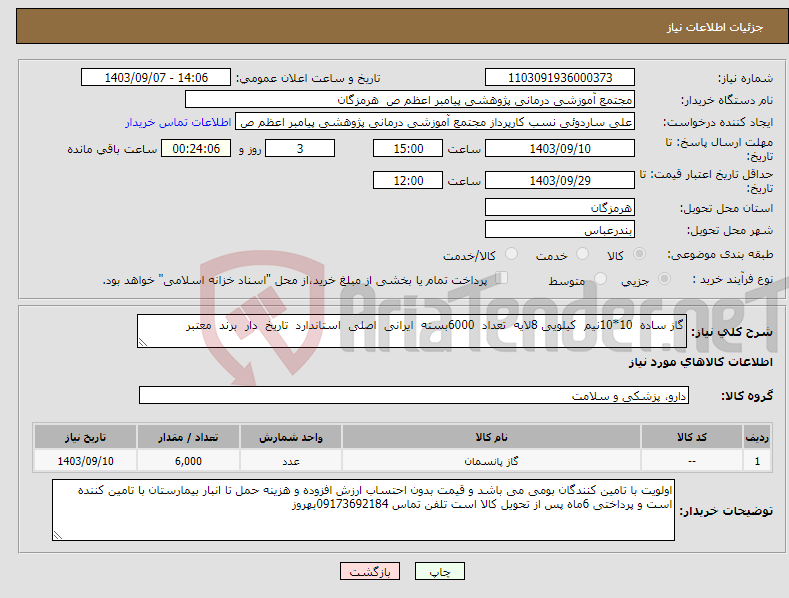Click the گروه کالا field دارو، پزشکی و سلامت
This screenshot has height=598, width=789.
(414, 396)
